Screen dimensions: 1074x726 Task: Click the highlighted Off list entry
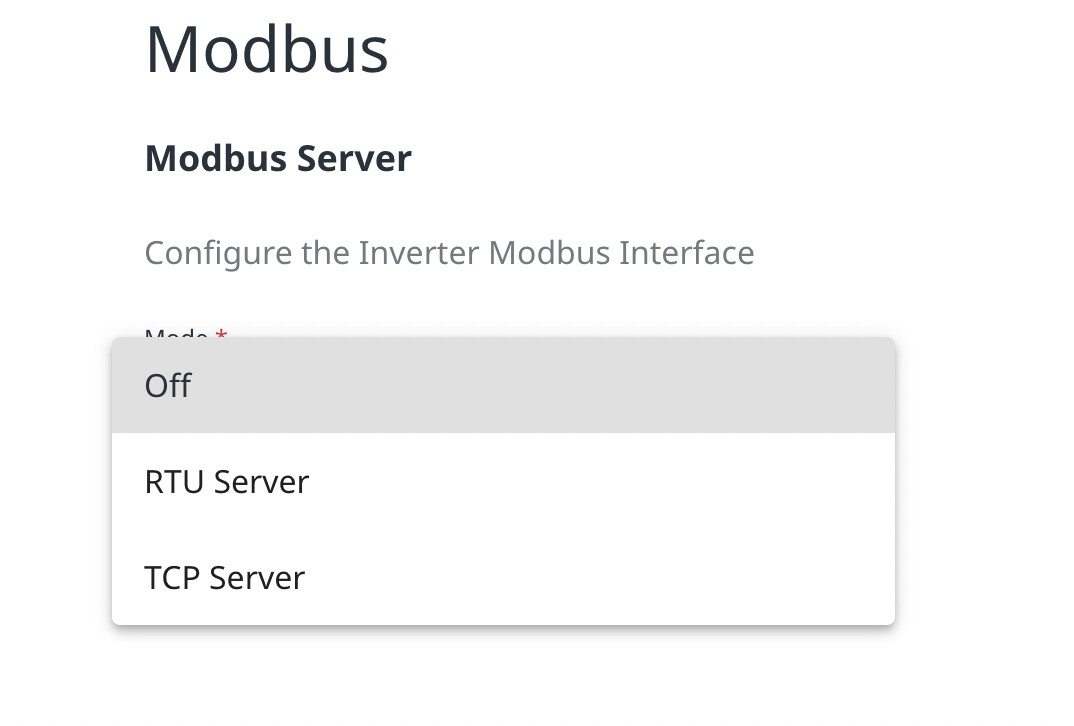pyautogui.click(x=503, y=385)
